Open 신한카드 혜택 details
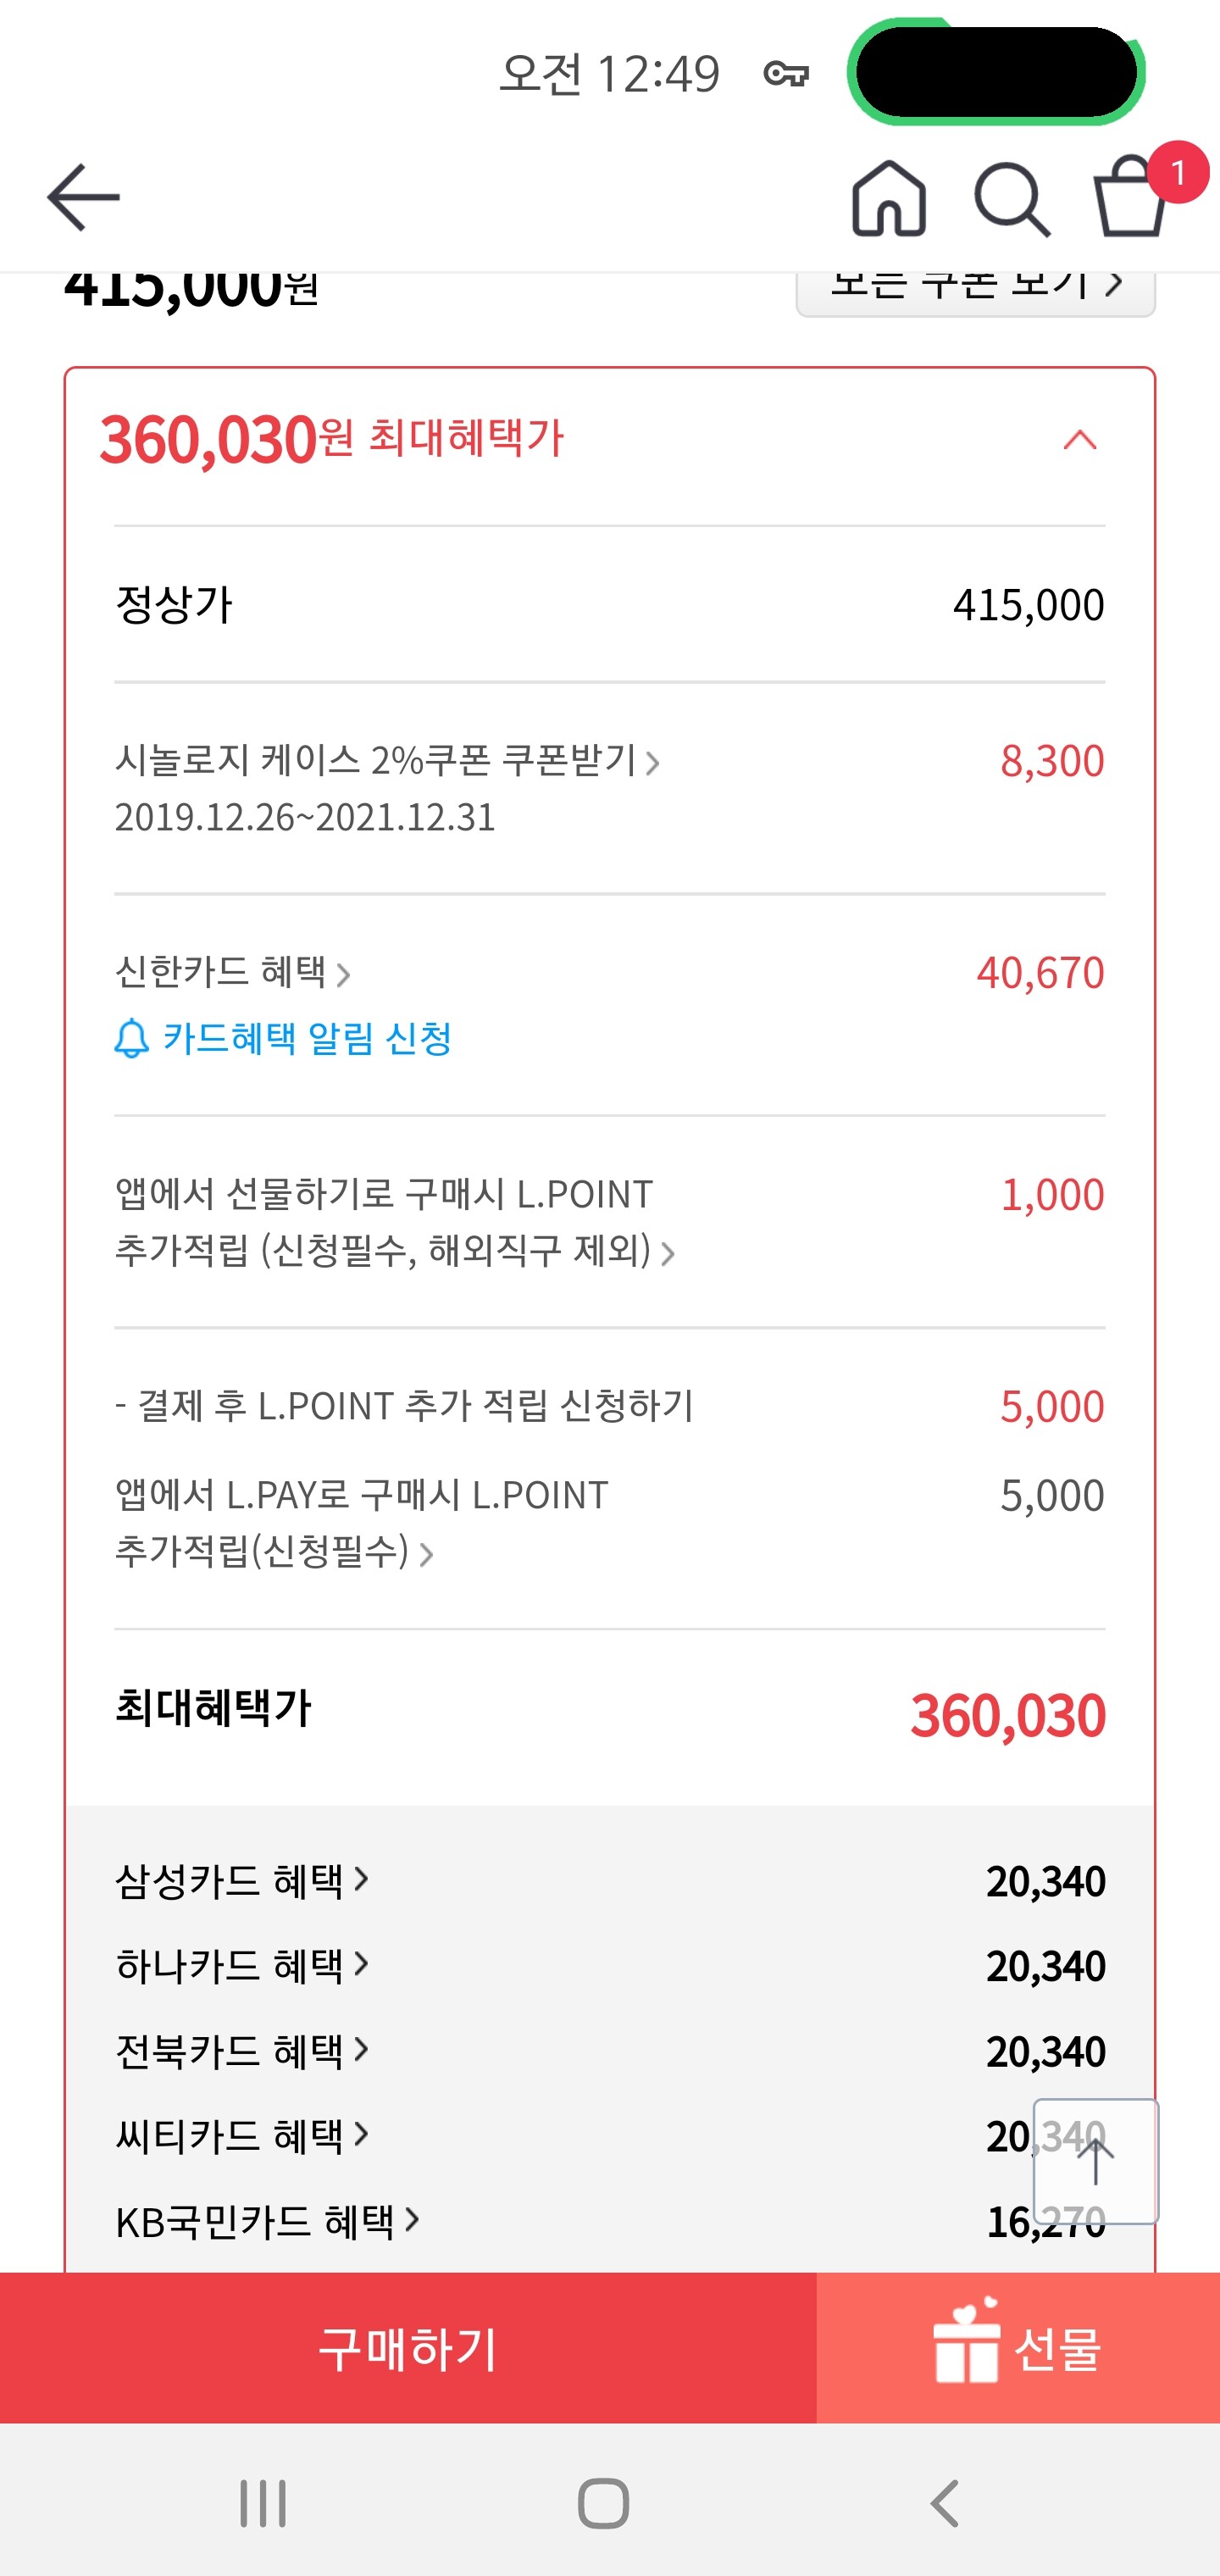This screenshot has height=2576, width=1220. coord(233,972)
